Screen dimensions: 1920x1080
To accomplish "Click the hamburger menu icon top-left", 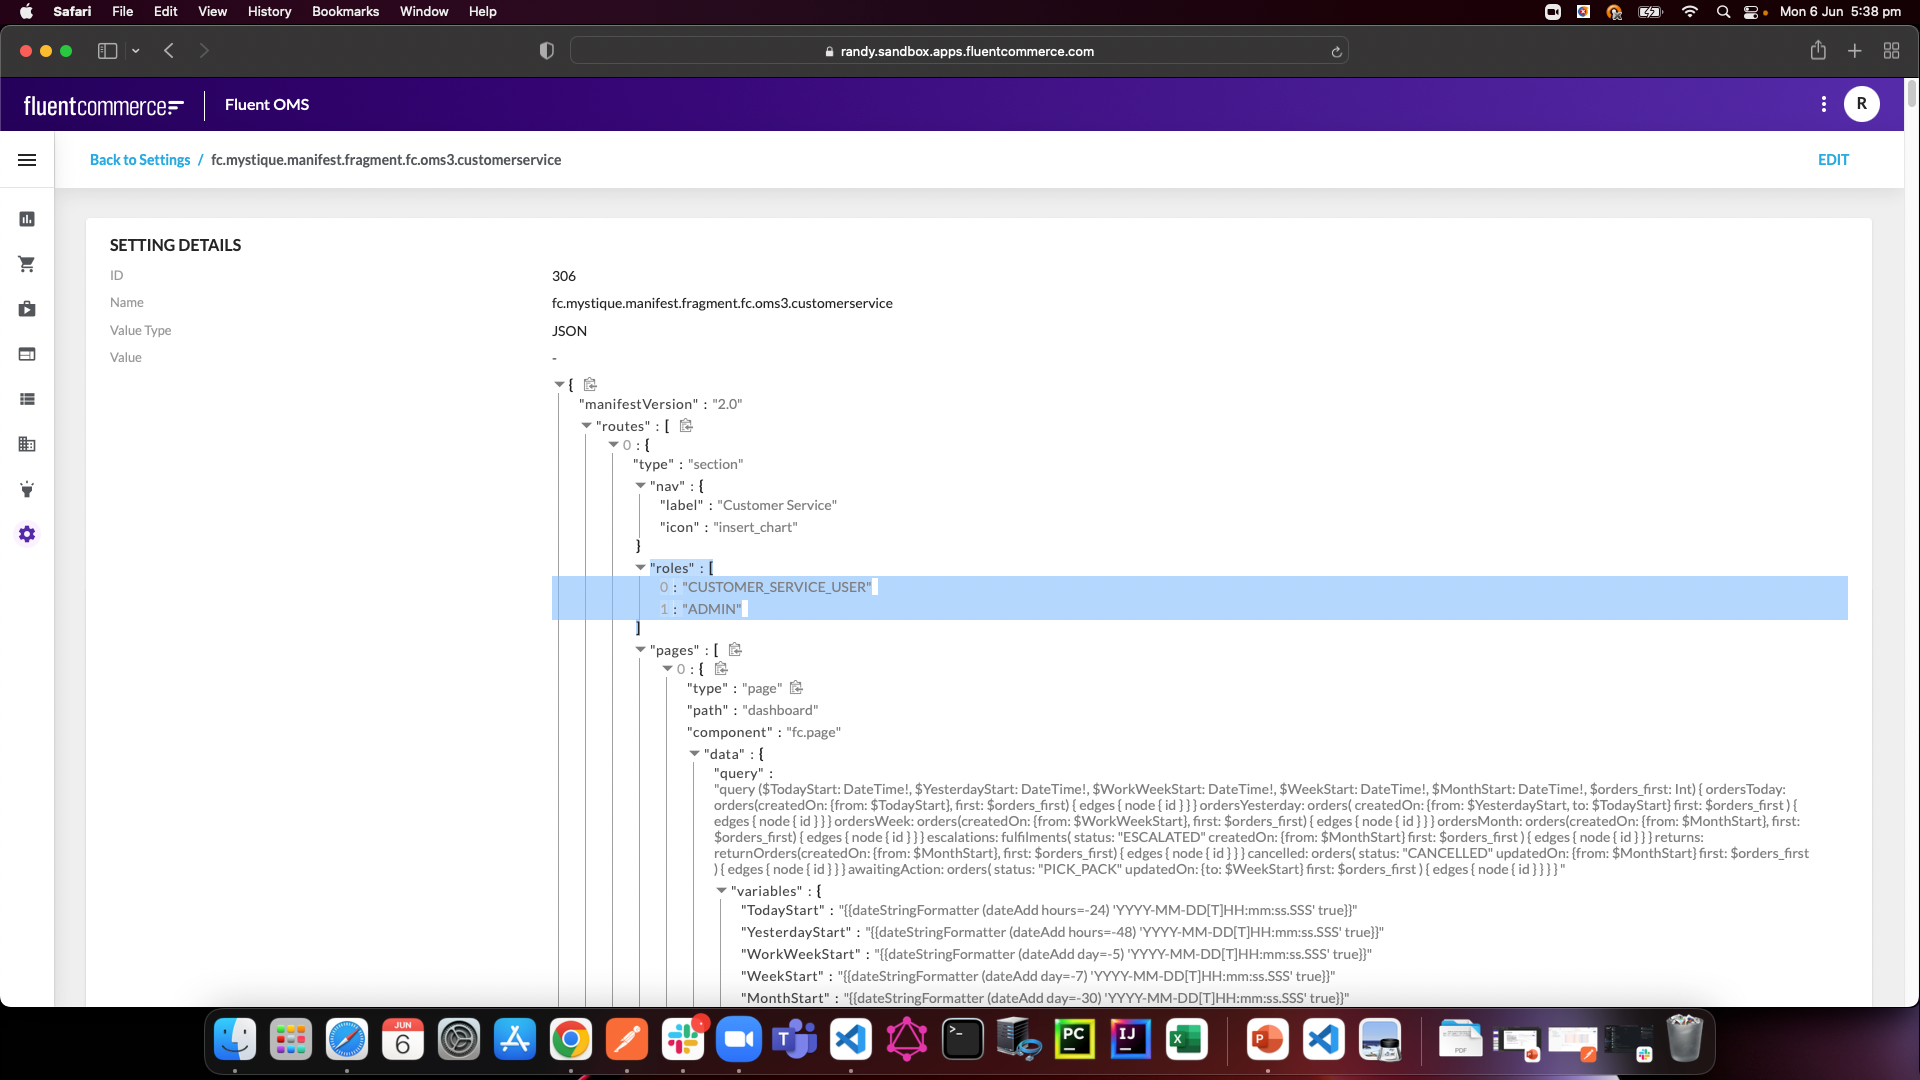I will point(26,160).
